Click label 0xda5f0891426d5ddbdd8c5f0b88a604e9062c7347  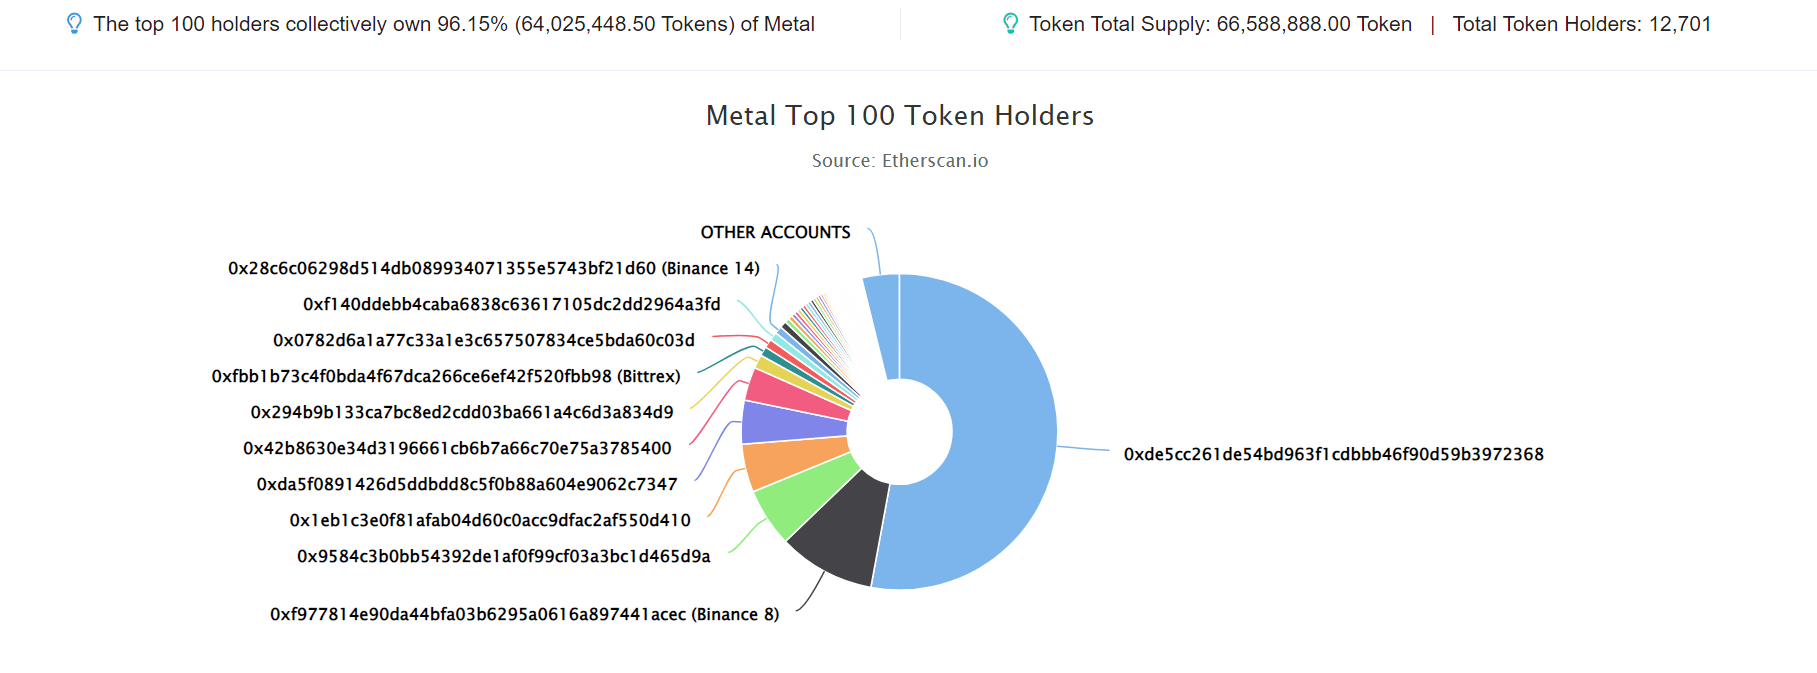click(x=467, y=484)
